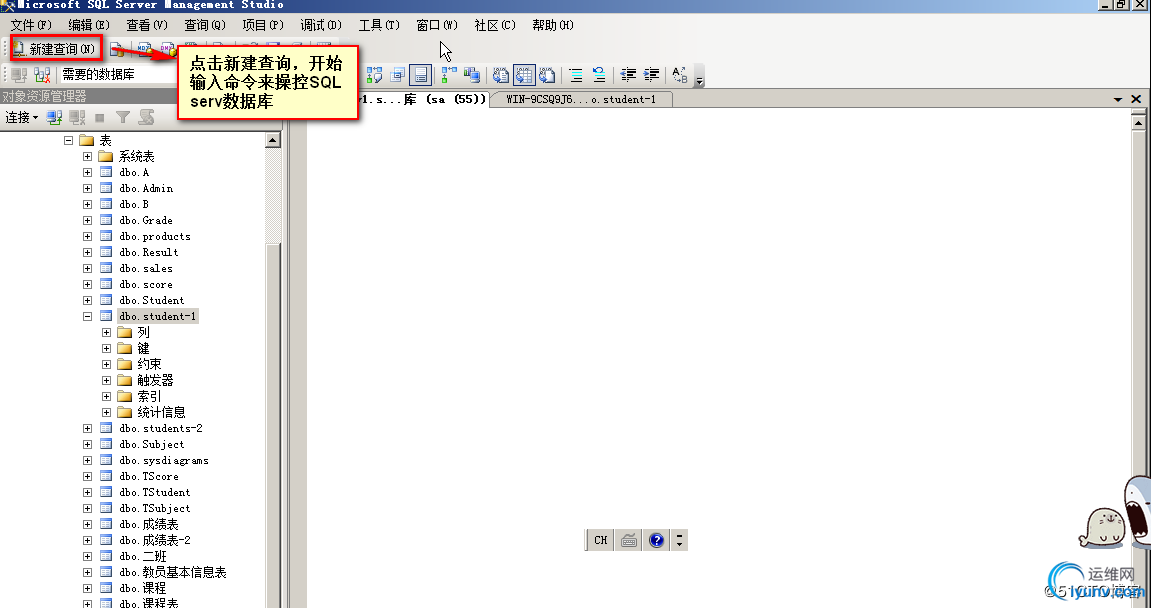Open the 文件(F) menu
The image size is (1151, 608).
32,25
